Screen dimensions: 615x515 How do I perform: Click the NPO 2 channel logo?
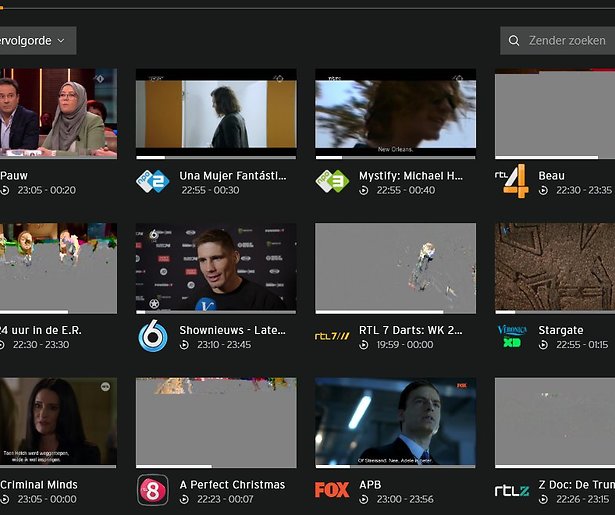coord(153,181)
